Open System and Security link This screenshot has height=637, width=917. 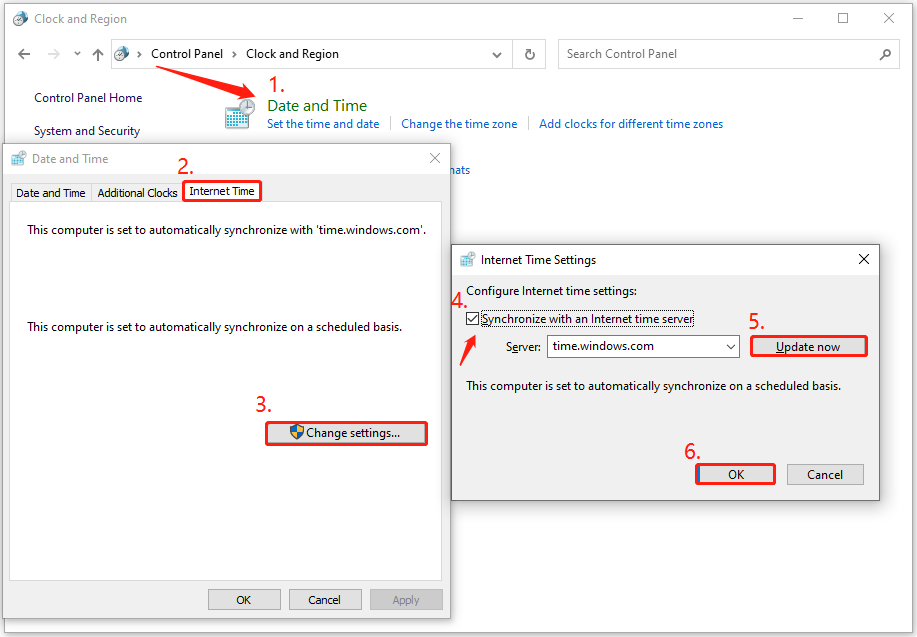tap(87, 130)
